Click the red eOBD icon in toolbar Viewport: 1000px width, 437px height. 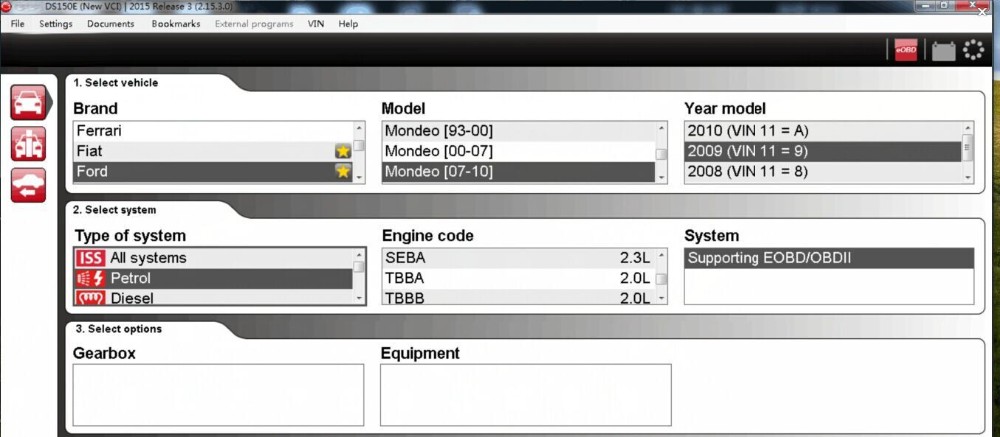tap(906, 52)
